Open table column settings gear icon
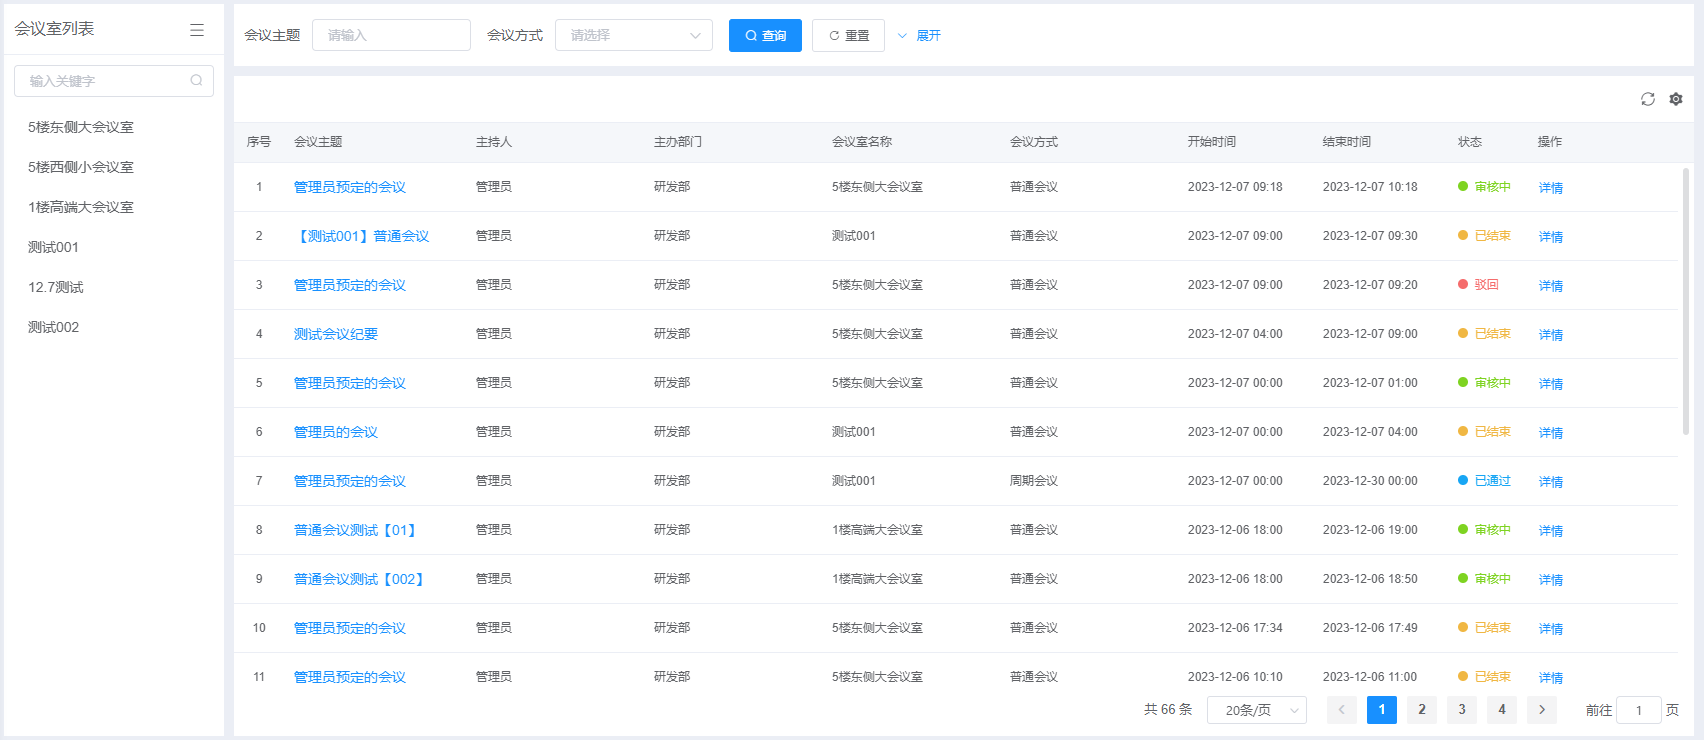 tap(1676, 99)
